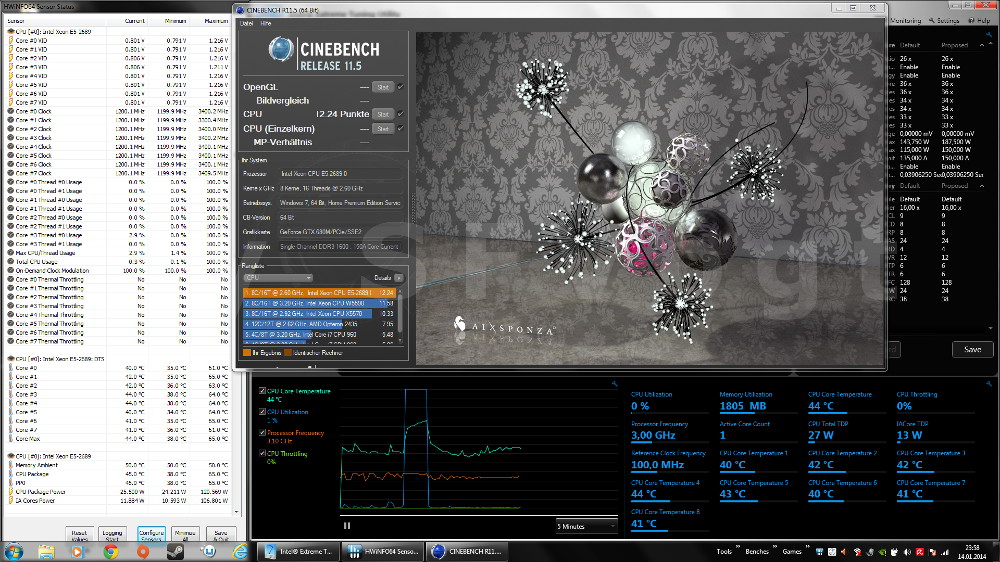Click the Core #0 Clock sensor row

(x=118, y=111)
